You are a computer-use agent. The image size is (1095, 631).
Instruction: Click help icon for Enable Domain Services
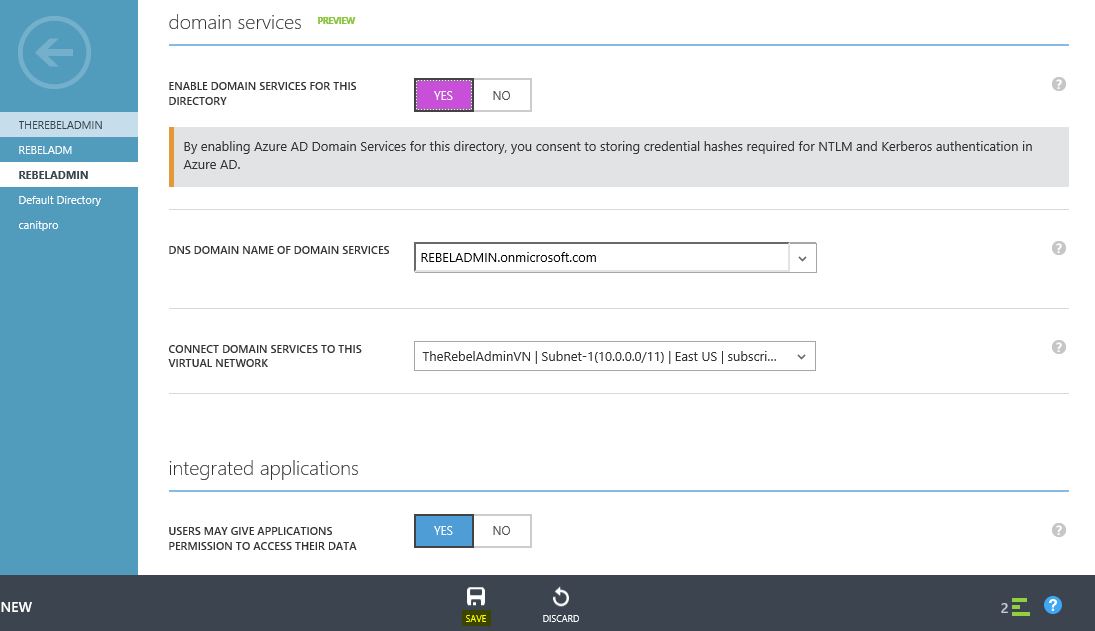1059,84
